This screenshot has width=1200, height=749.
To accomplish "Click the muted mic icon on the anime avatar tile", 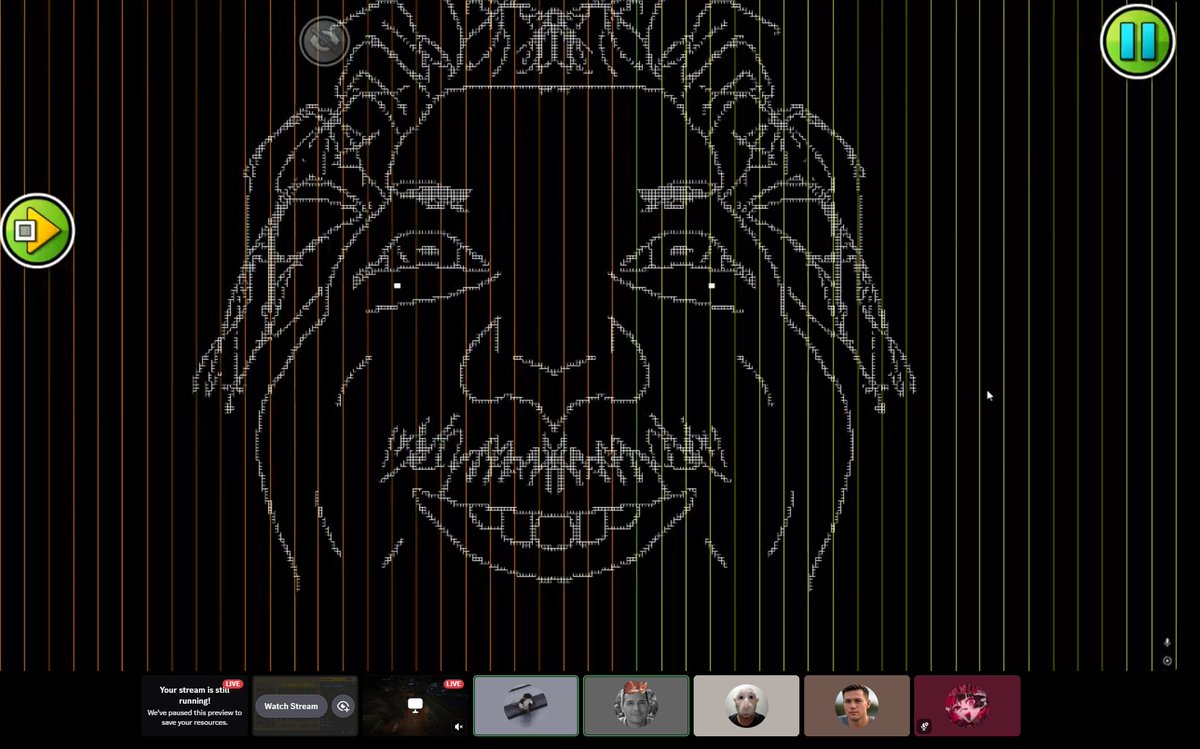I will pos(924,726).
